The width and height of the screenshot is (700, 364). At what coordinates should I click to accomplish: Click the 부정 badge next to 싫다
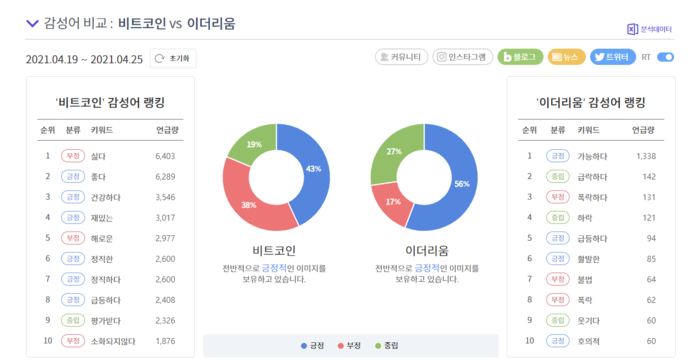[x=73, y=156]
